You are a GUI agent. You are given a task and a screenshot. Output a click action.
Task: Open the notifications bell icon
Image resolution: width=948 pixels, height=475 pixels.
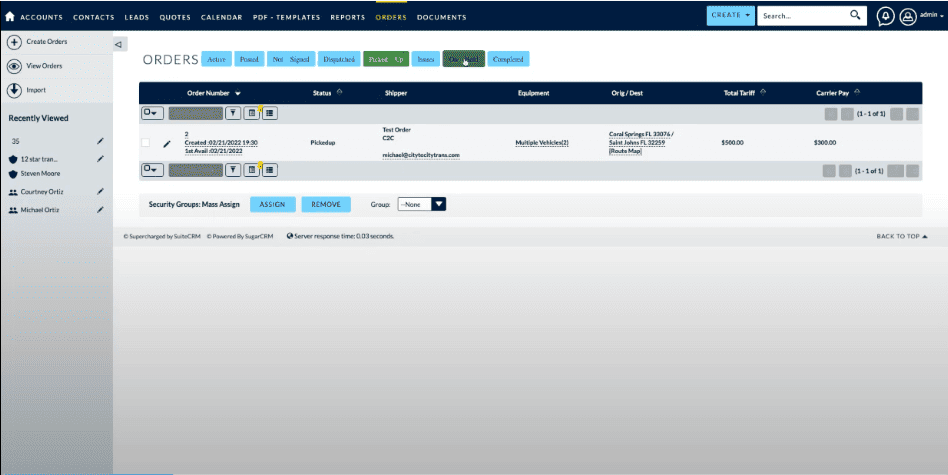pyautogui.click(x=885, y=16)
